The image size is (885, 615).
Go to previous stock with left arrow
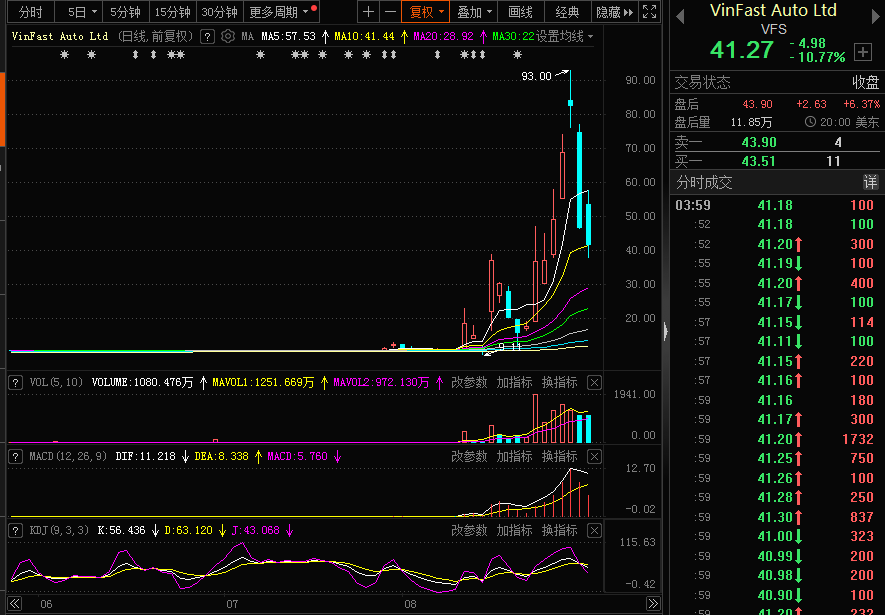(x=680, y=17)
